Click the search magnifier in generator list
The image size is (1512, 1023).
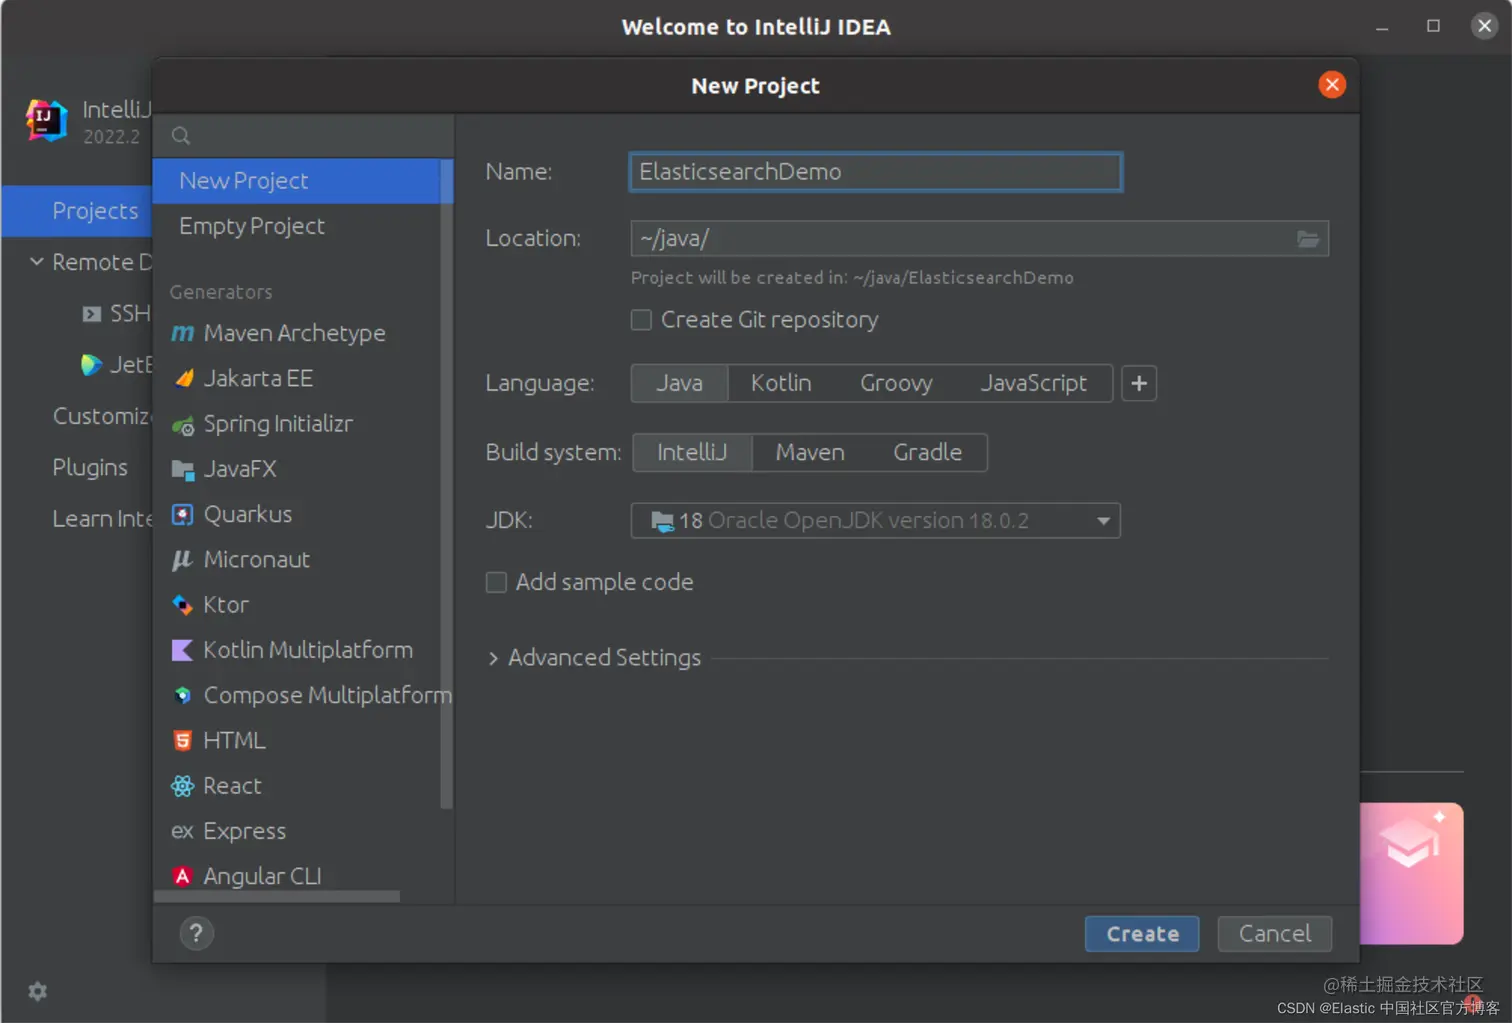pos(180,136)
